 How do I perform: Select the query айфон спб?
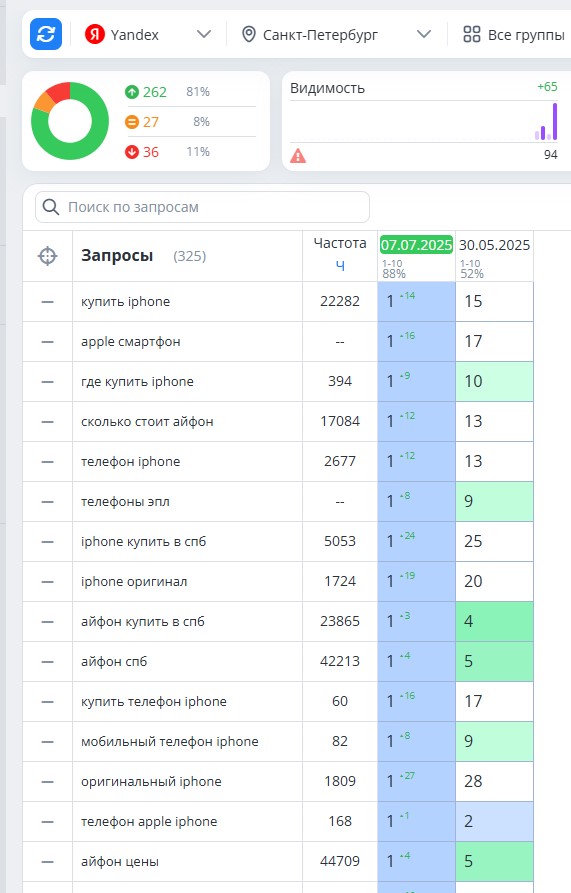[x=114, y=662]
